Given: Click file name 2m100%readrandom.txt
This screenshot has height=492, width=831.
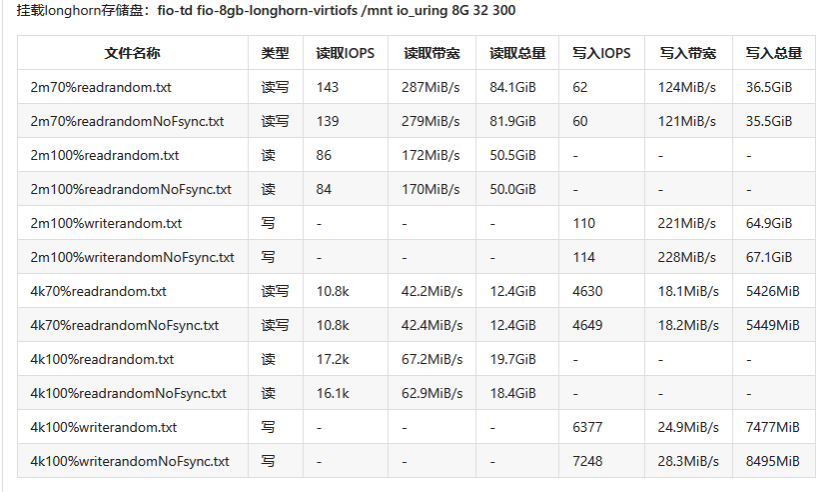Looking at the screenshot, I should (104, 155).
